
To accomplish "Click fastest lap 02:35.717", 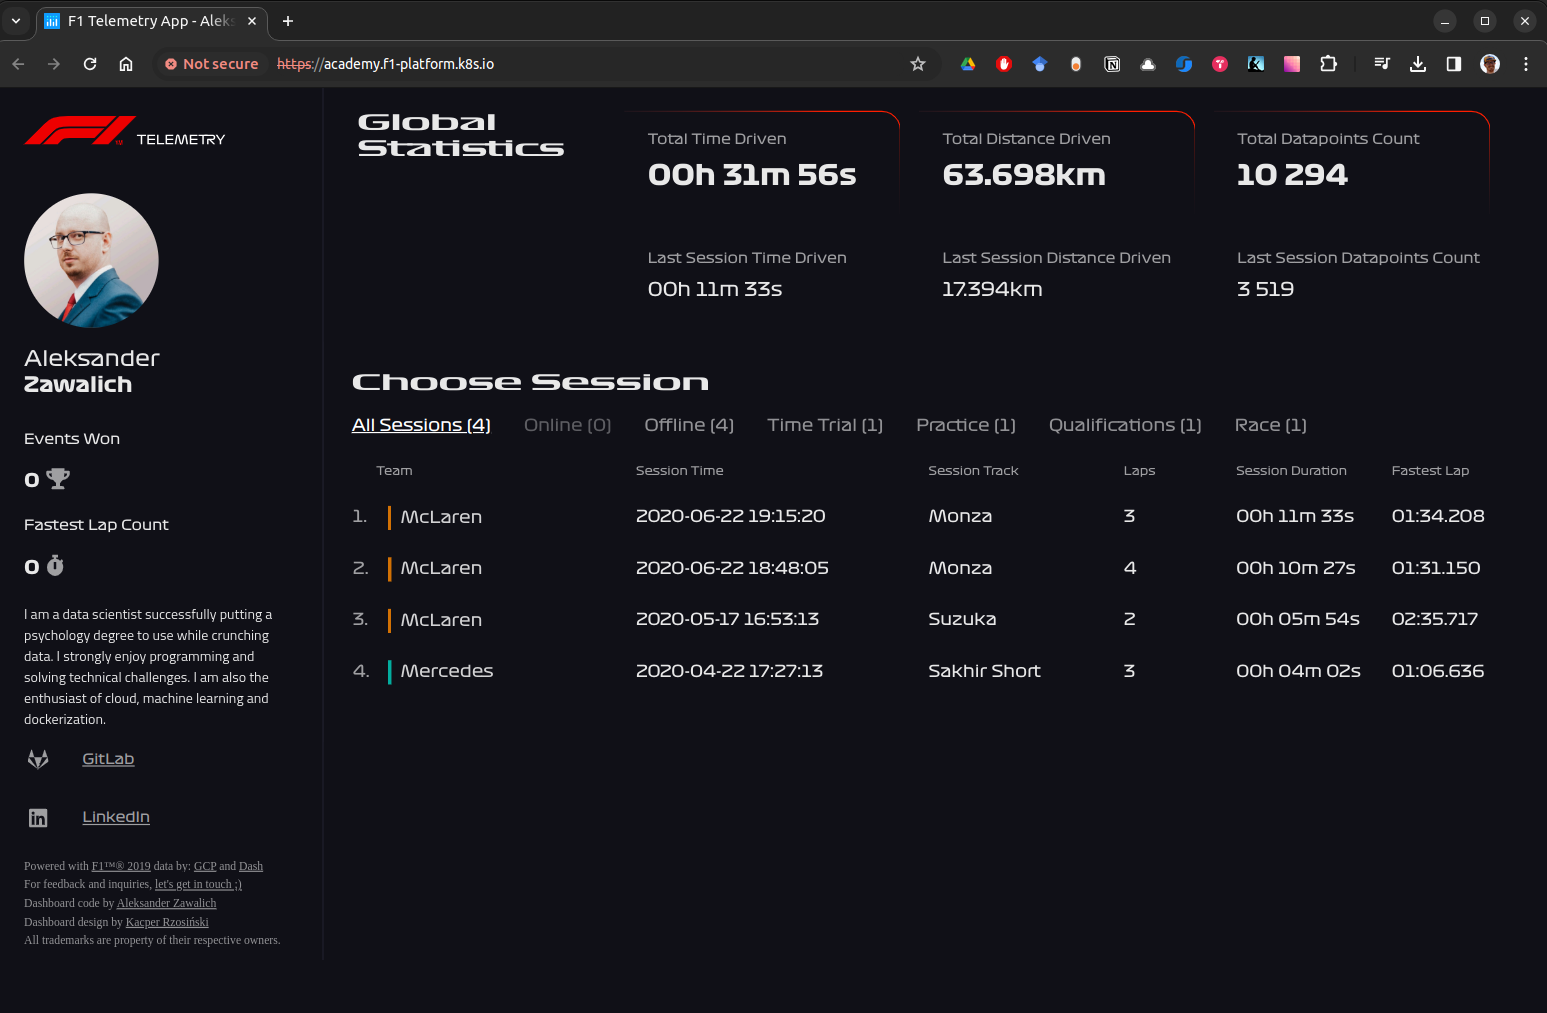I will (x=1435, y=619).
